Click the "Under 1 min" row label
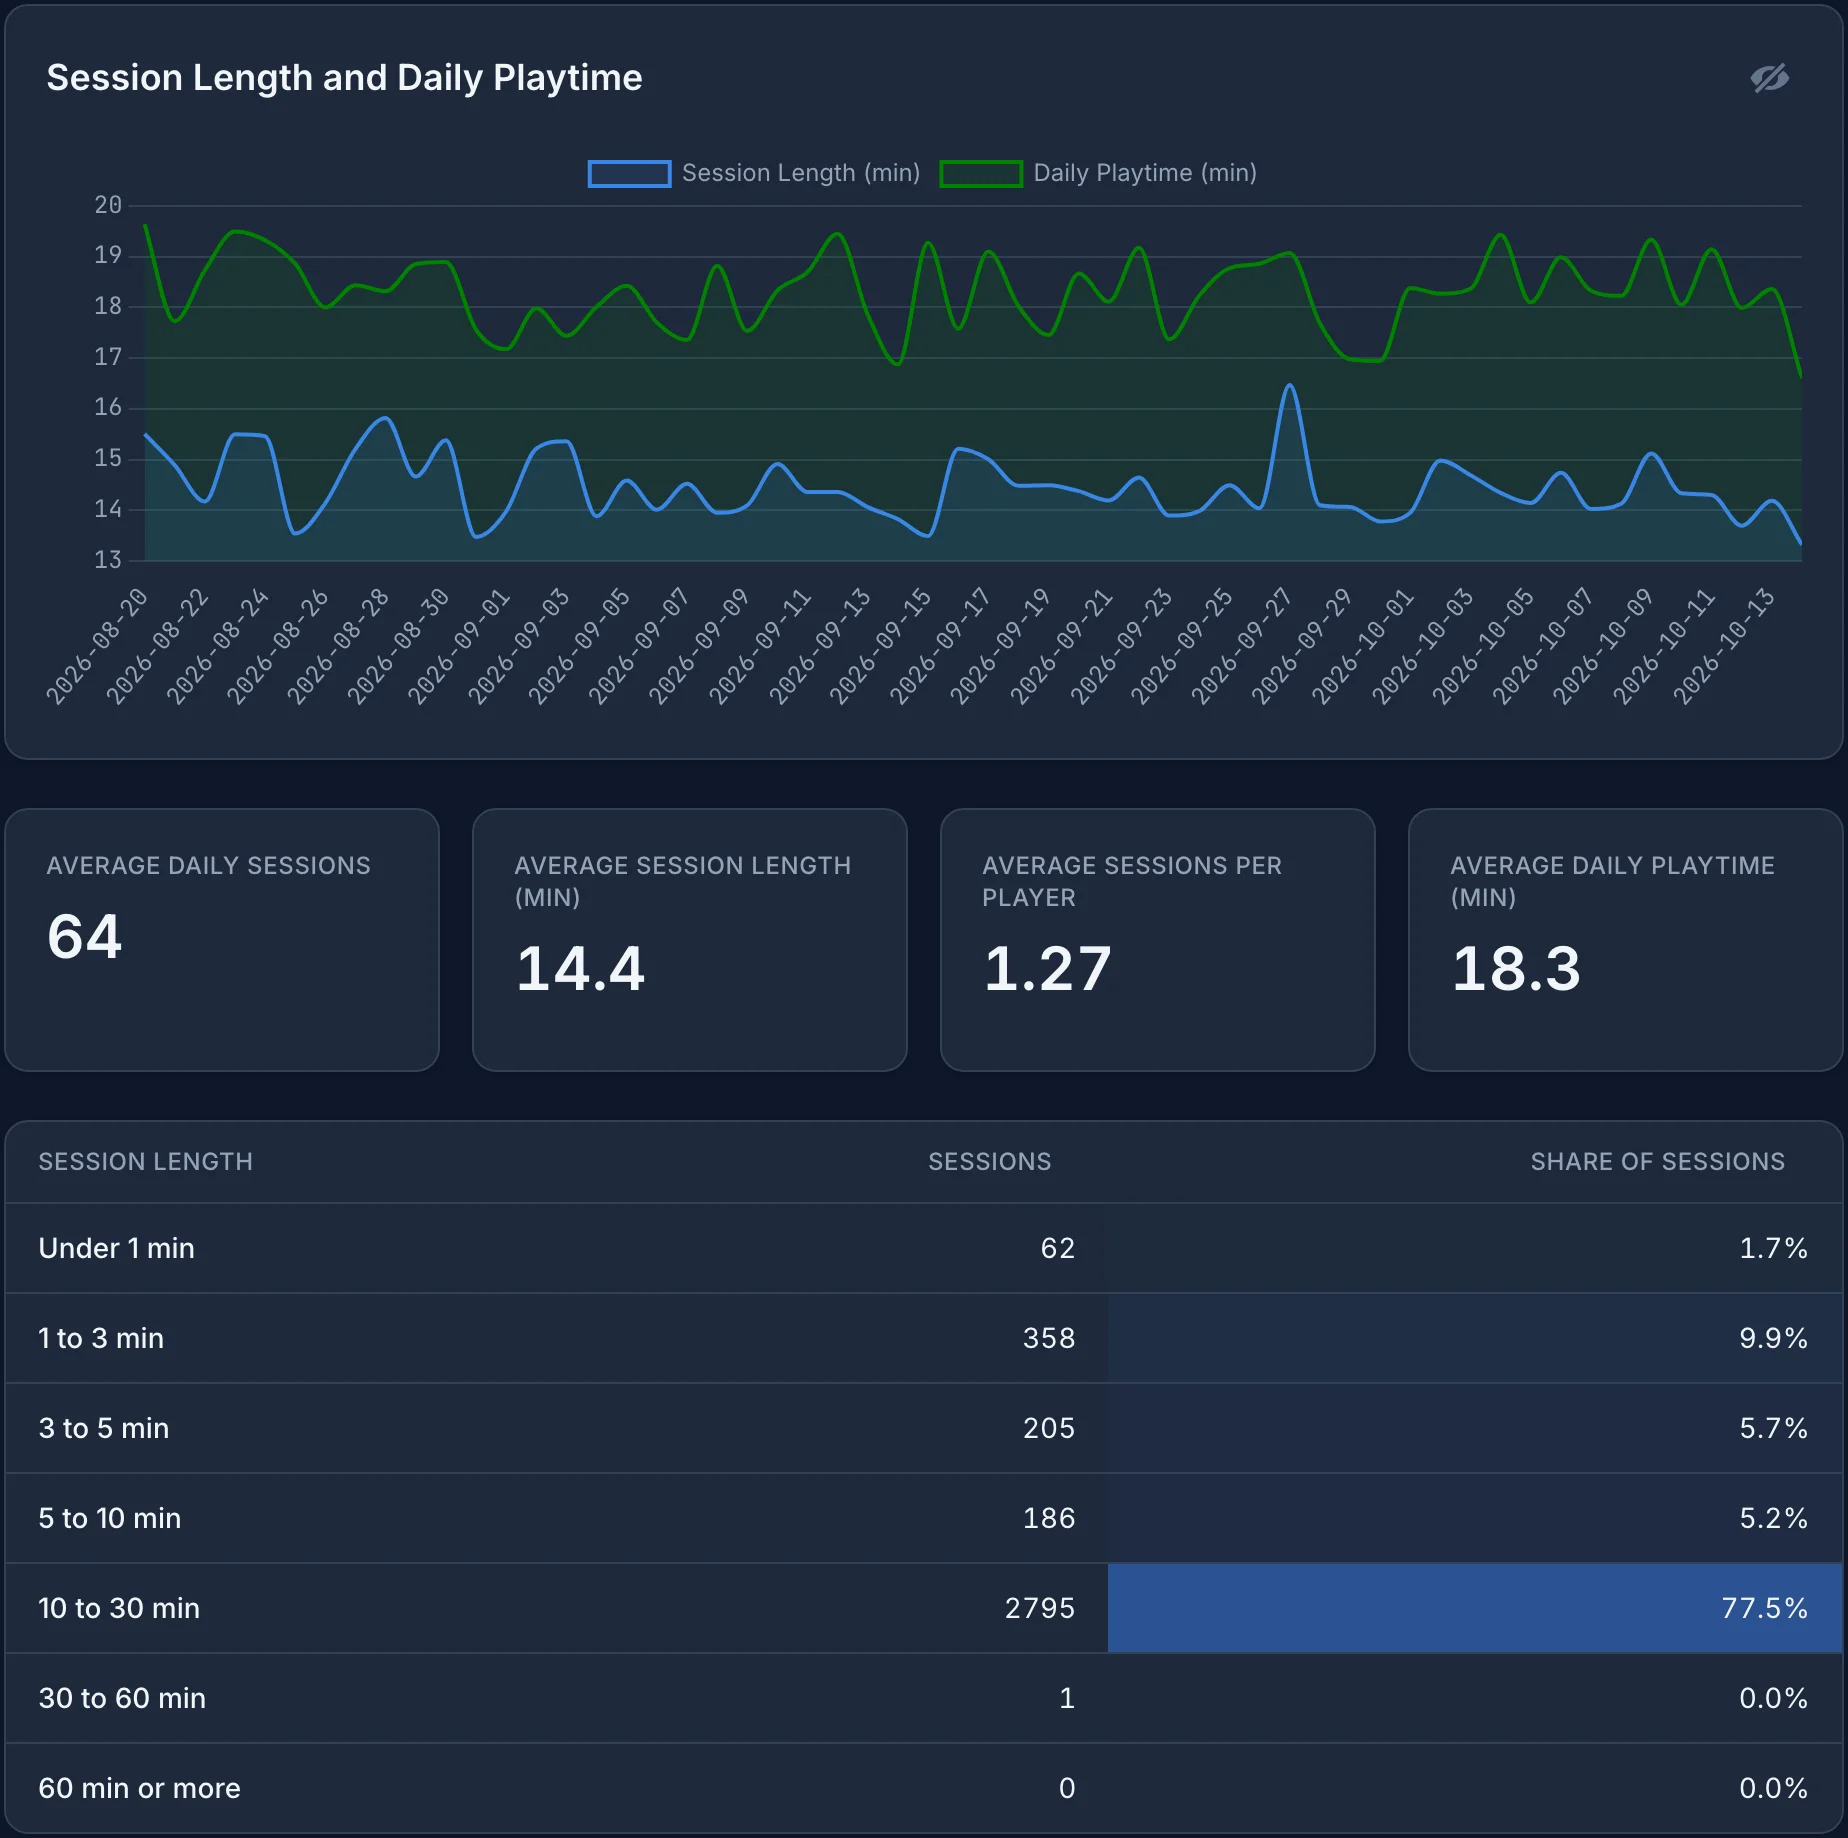This screenshot has height=1838, width=1848. coord(117,1248)
